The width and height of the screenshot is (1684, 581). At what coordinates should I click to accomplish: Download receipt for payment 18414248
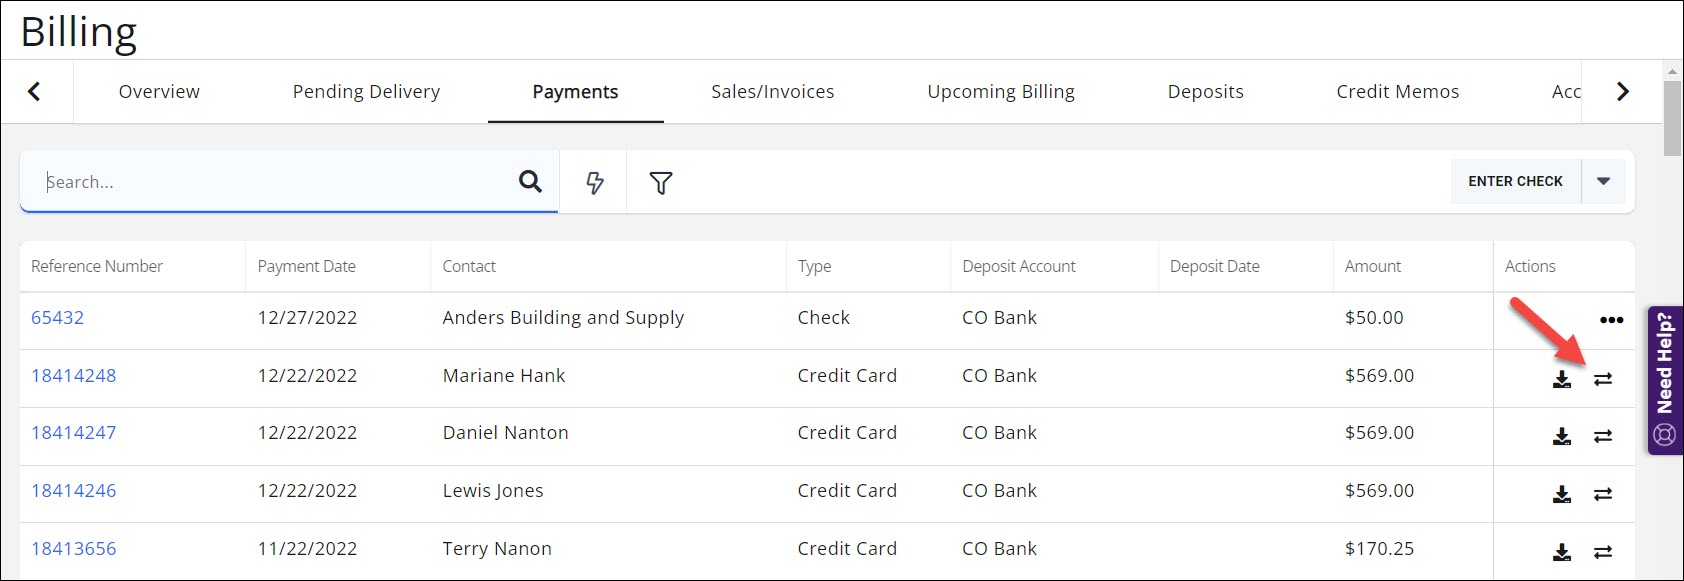[x=1562, y=379]
